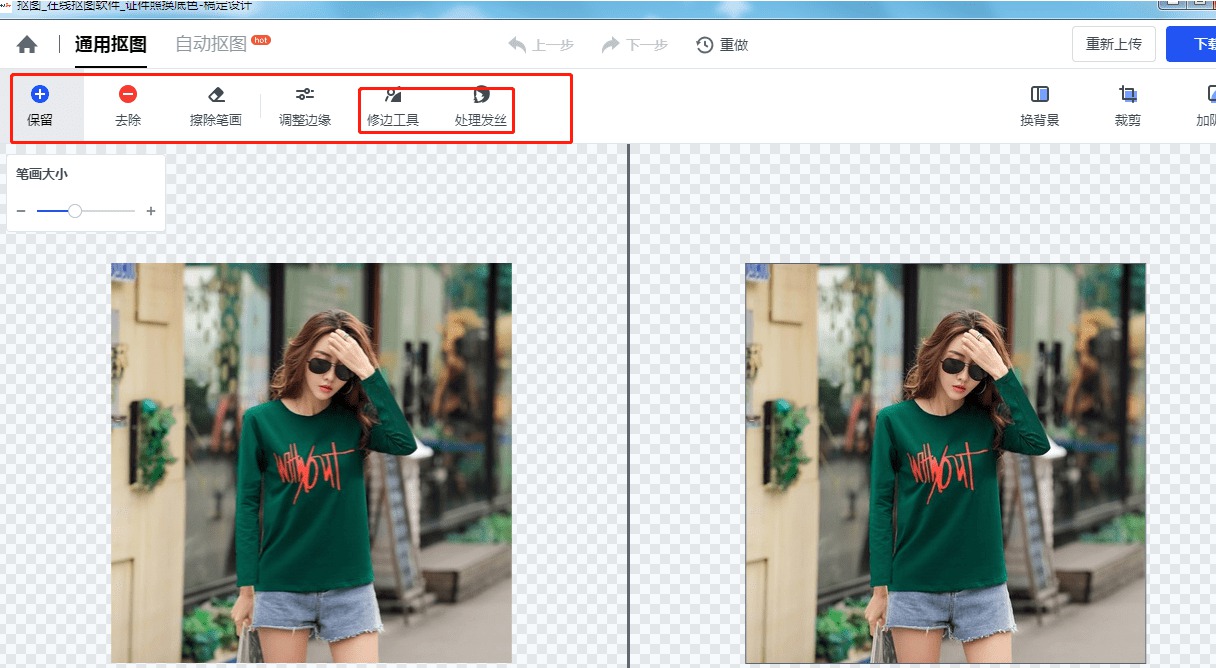This screenshot has height=668, width=1216.
Task: Click the 下一步 redo button
Action: tap(634, 45)
